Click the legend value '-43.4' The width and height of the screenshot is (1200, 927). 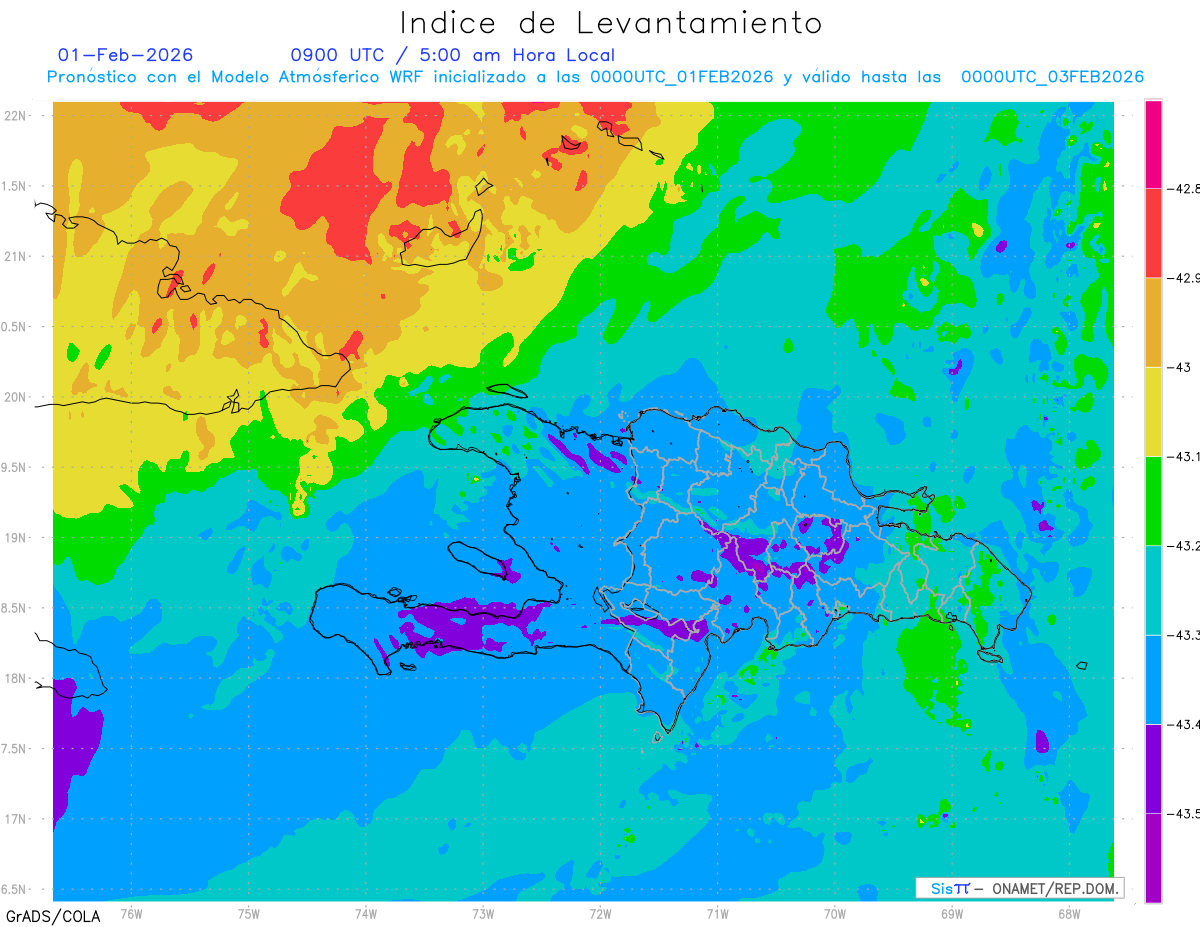pos(1184,724)
